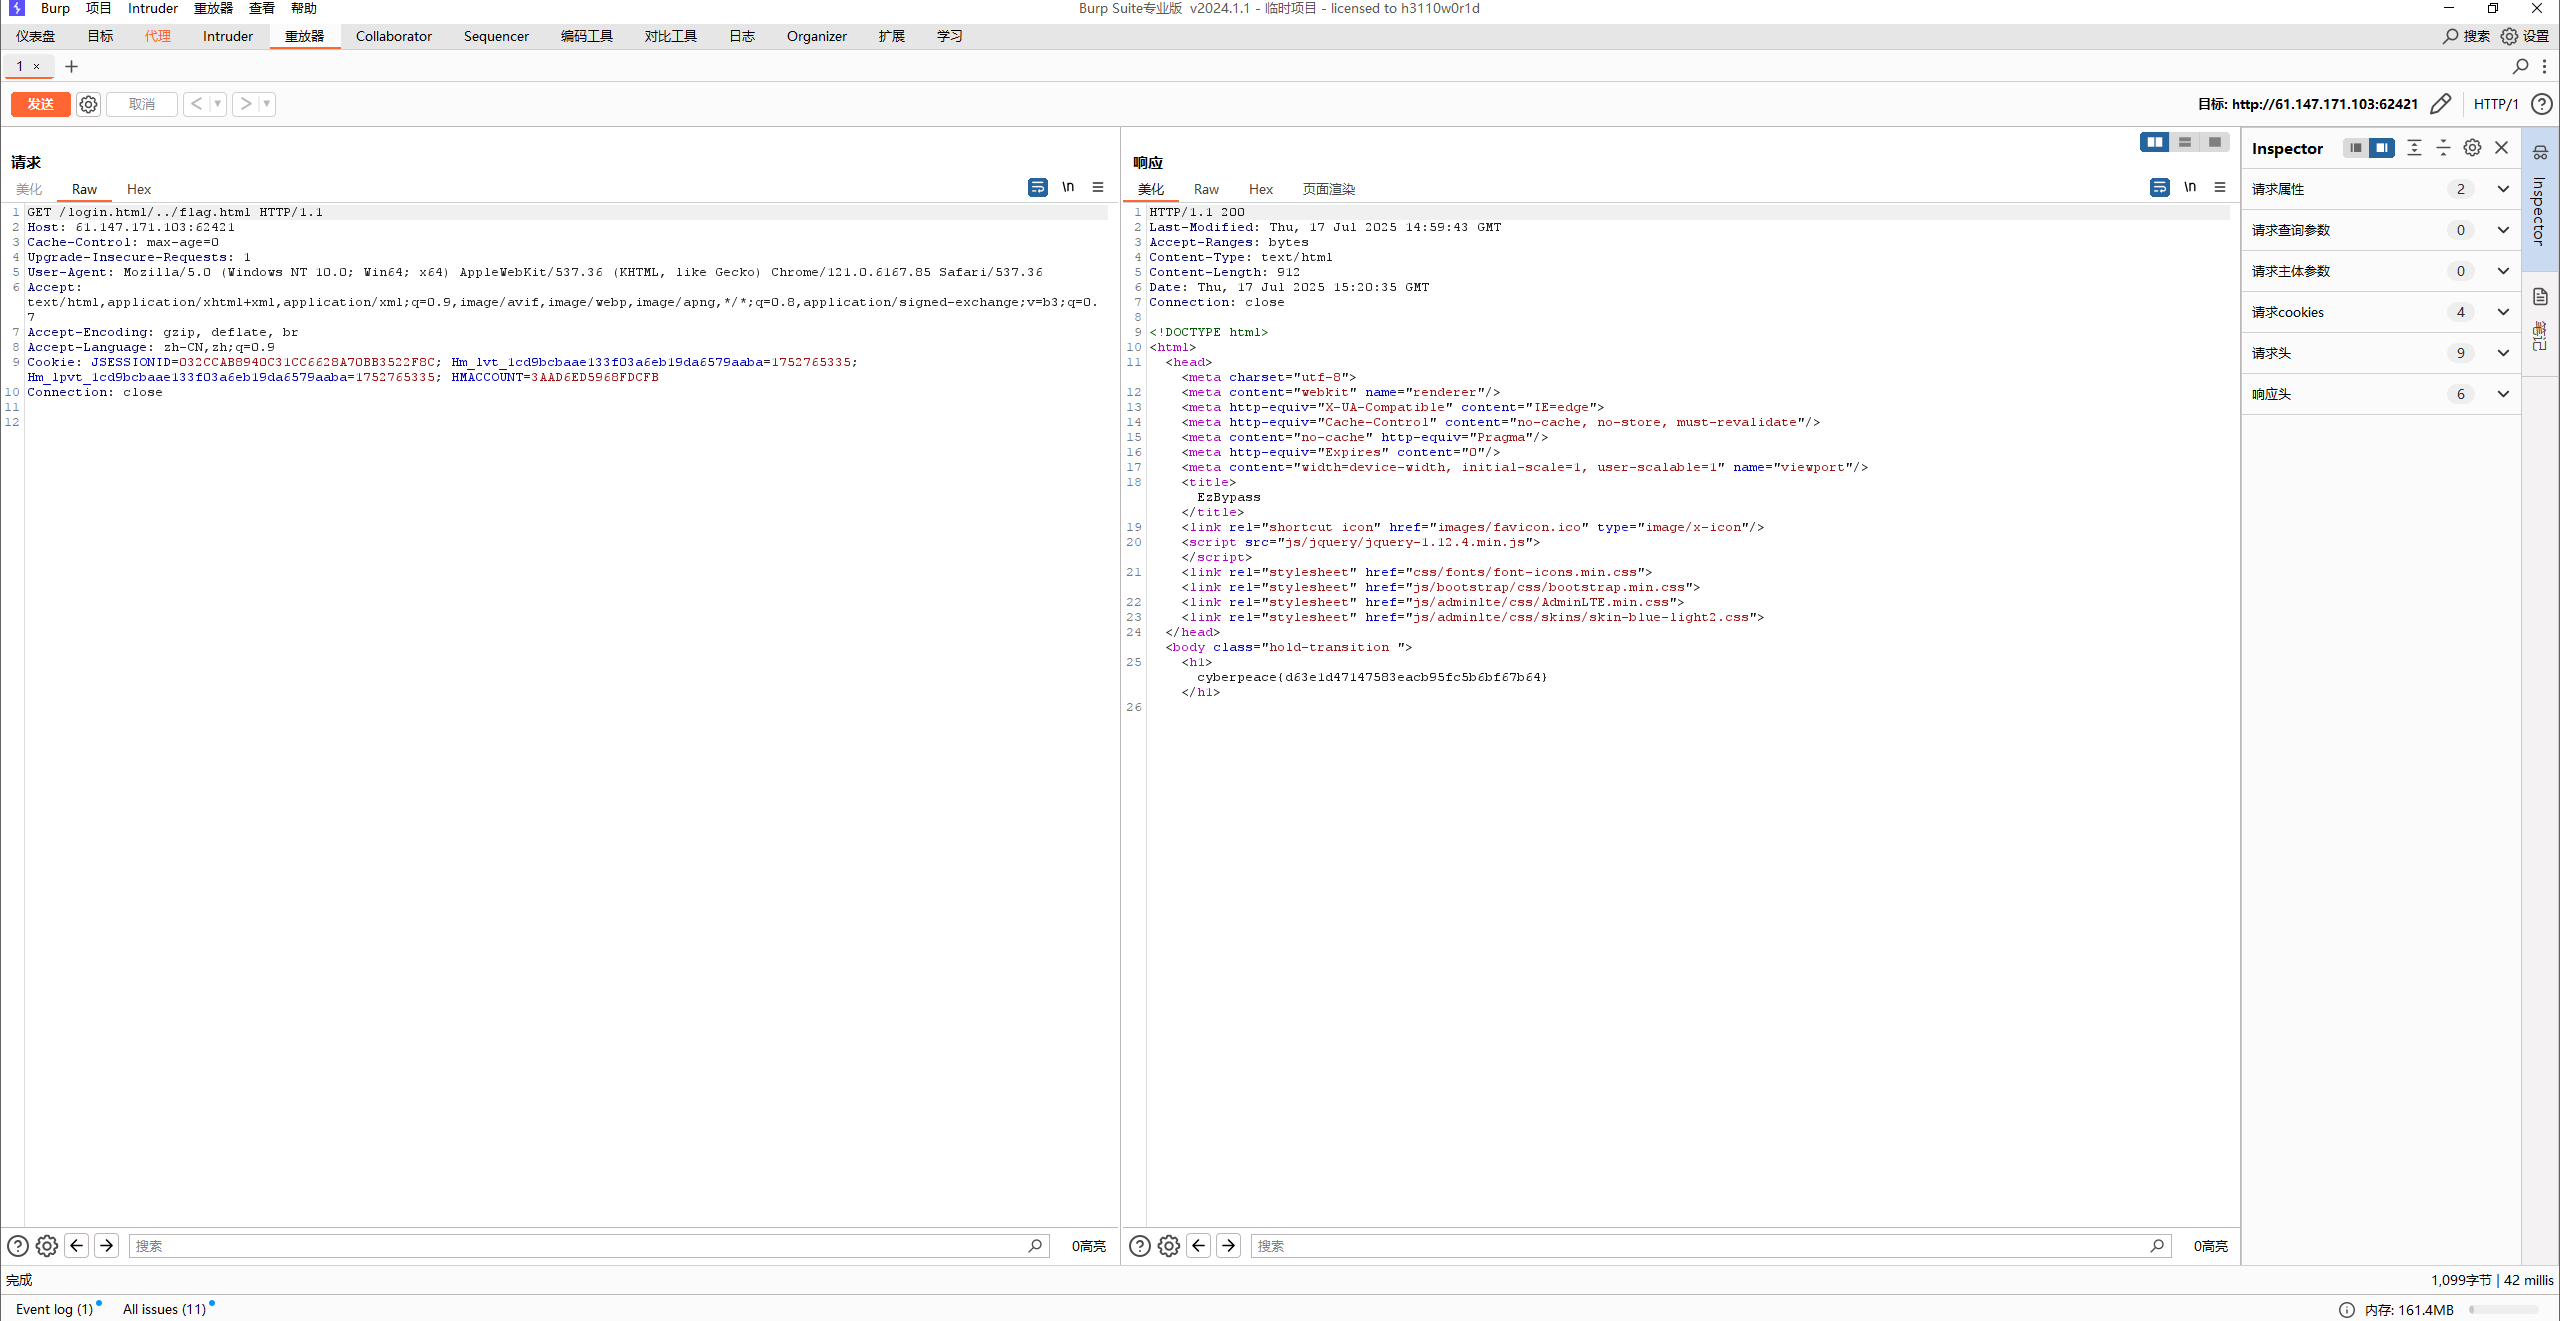The image size is (2560, 1321).
Task: Close the Inspector panel
Action: coord(2502,148)
